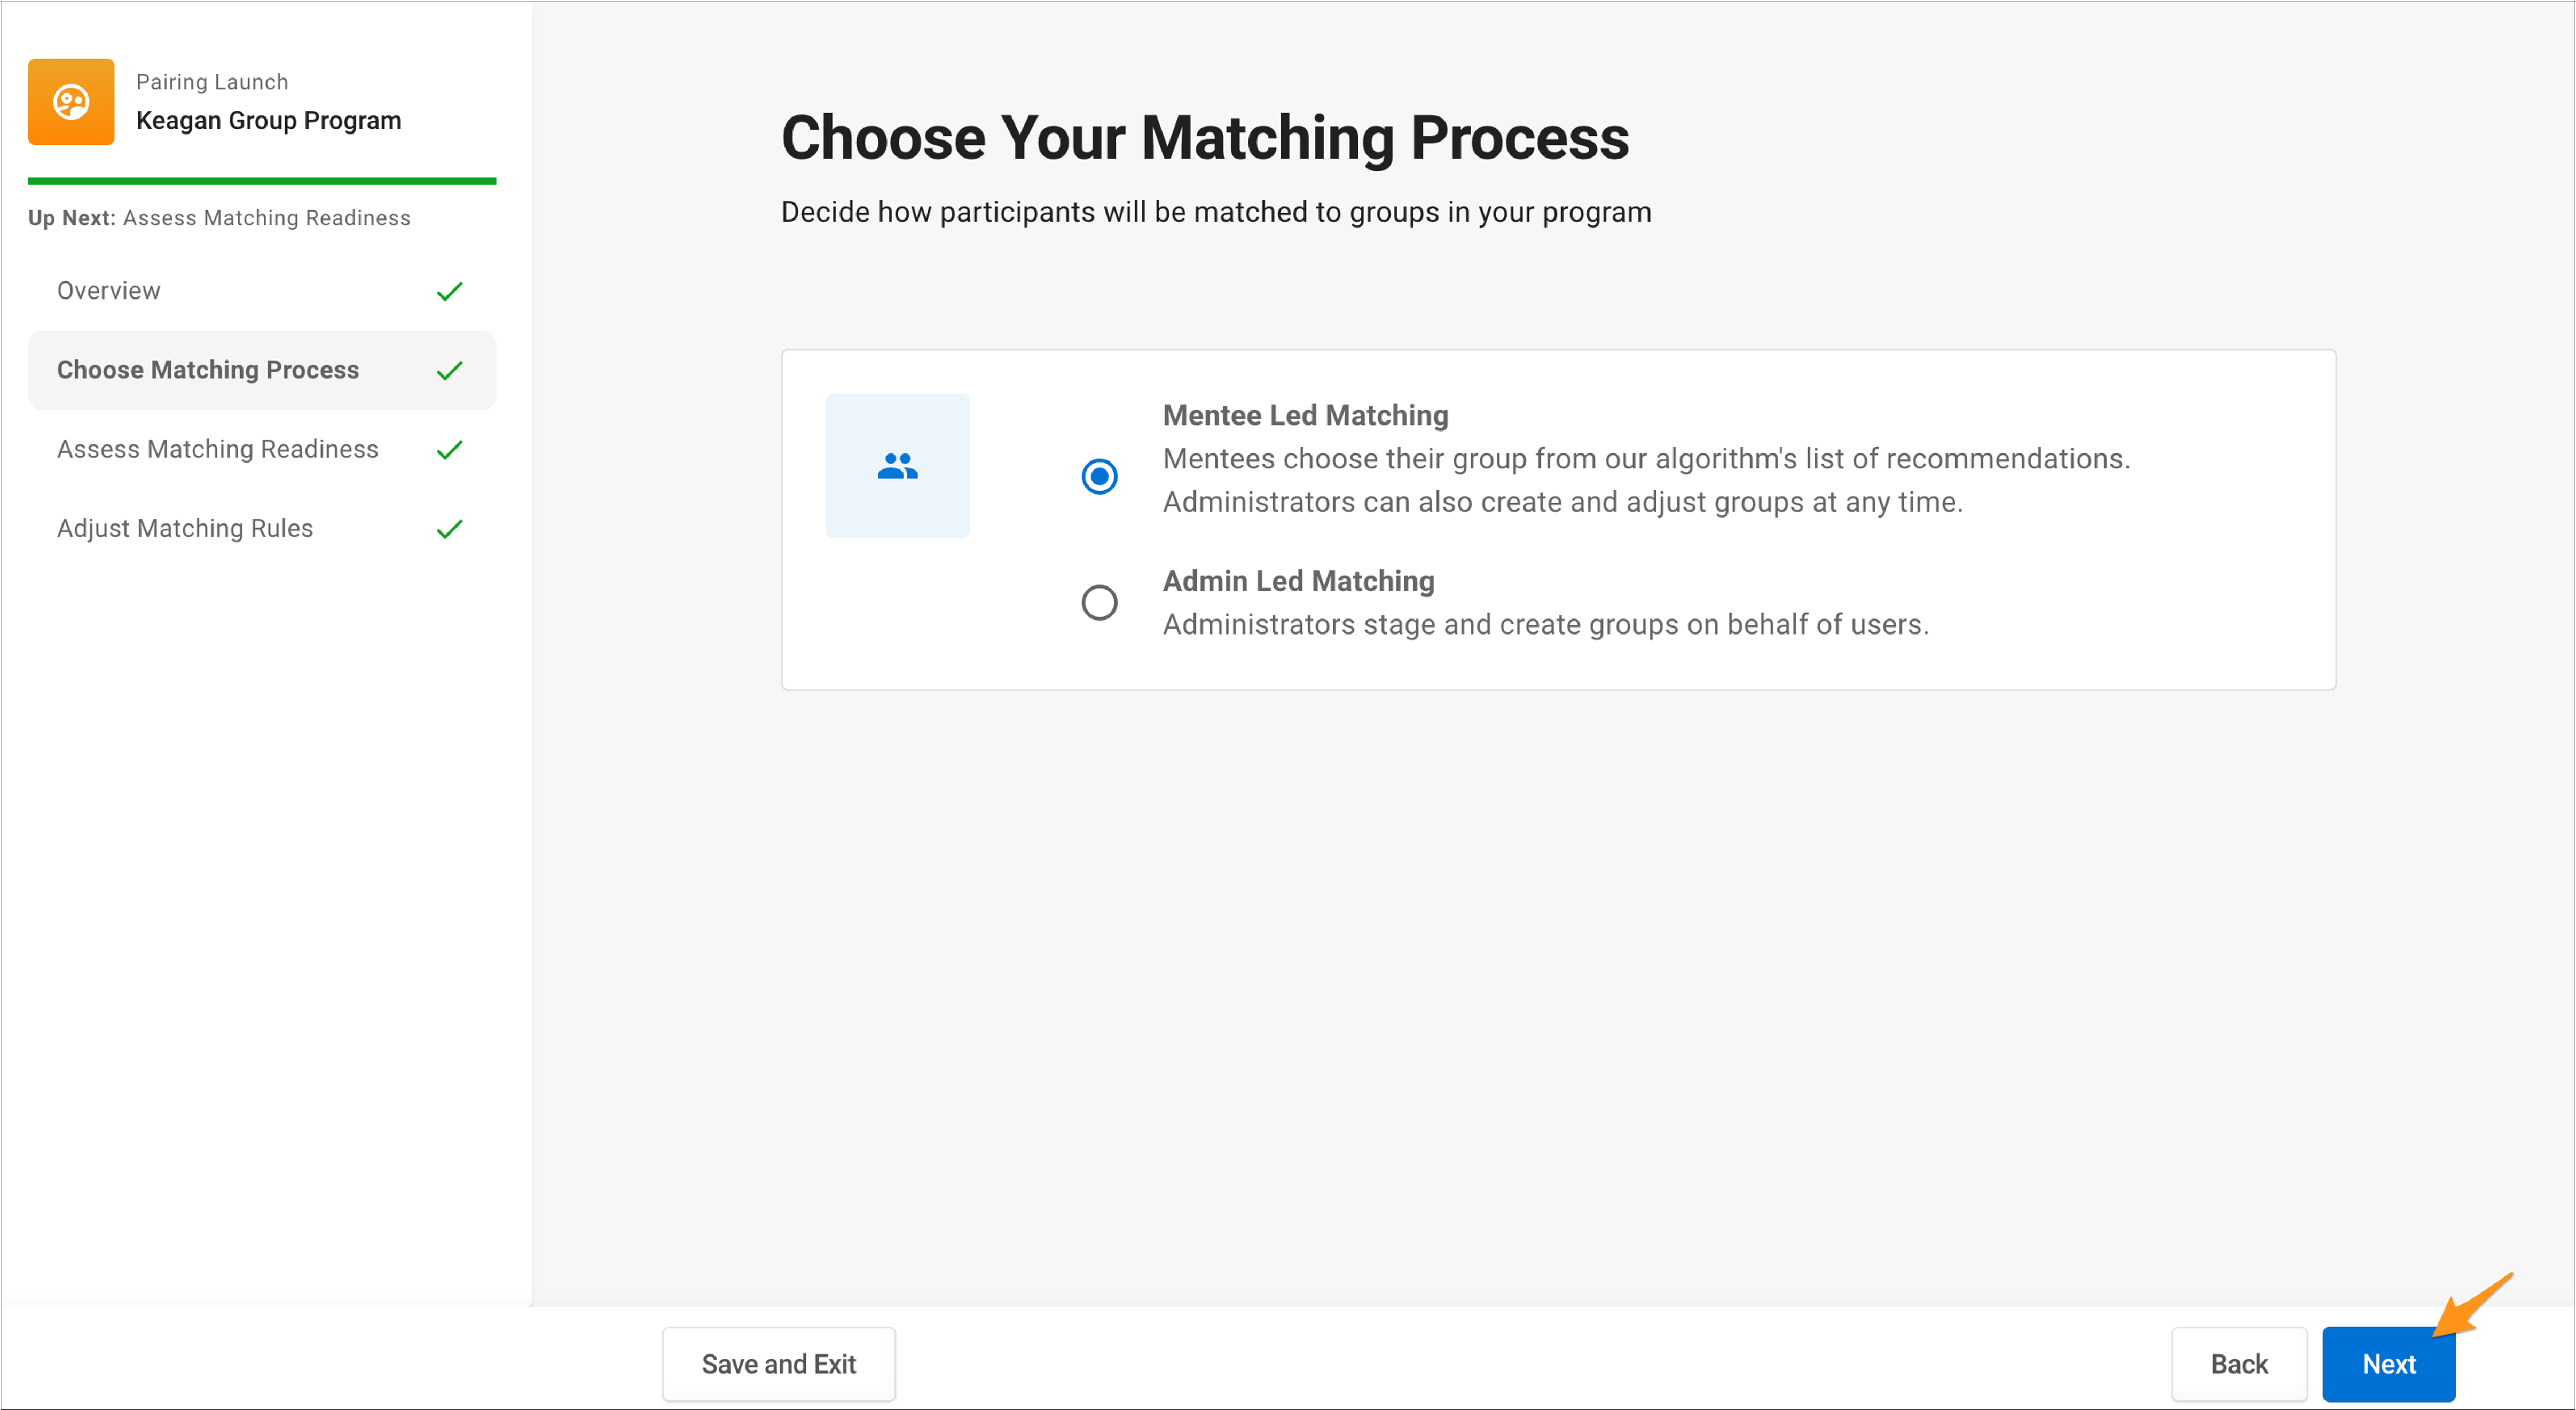
Task: Click the blue Next button
Action: (x=2388, y=1364)
